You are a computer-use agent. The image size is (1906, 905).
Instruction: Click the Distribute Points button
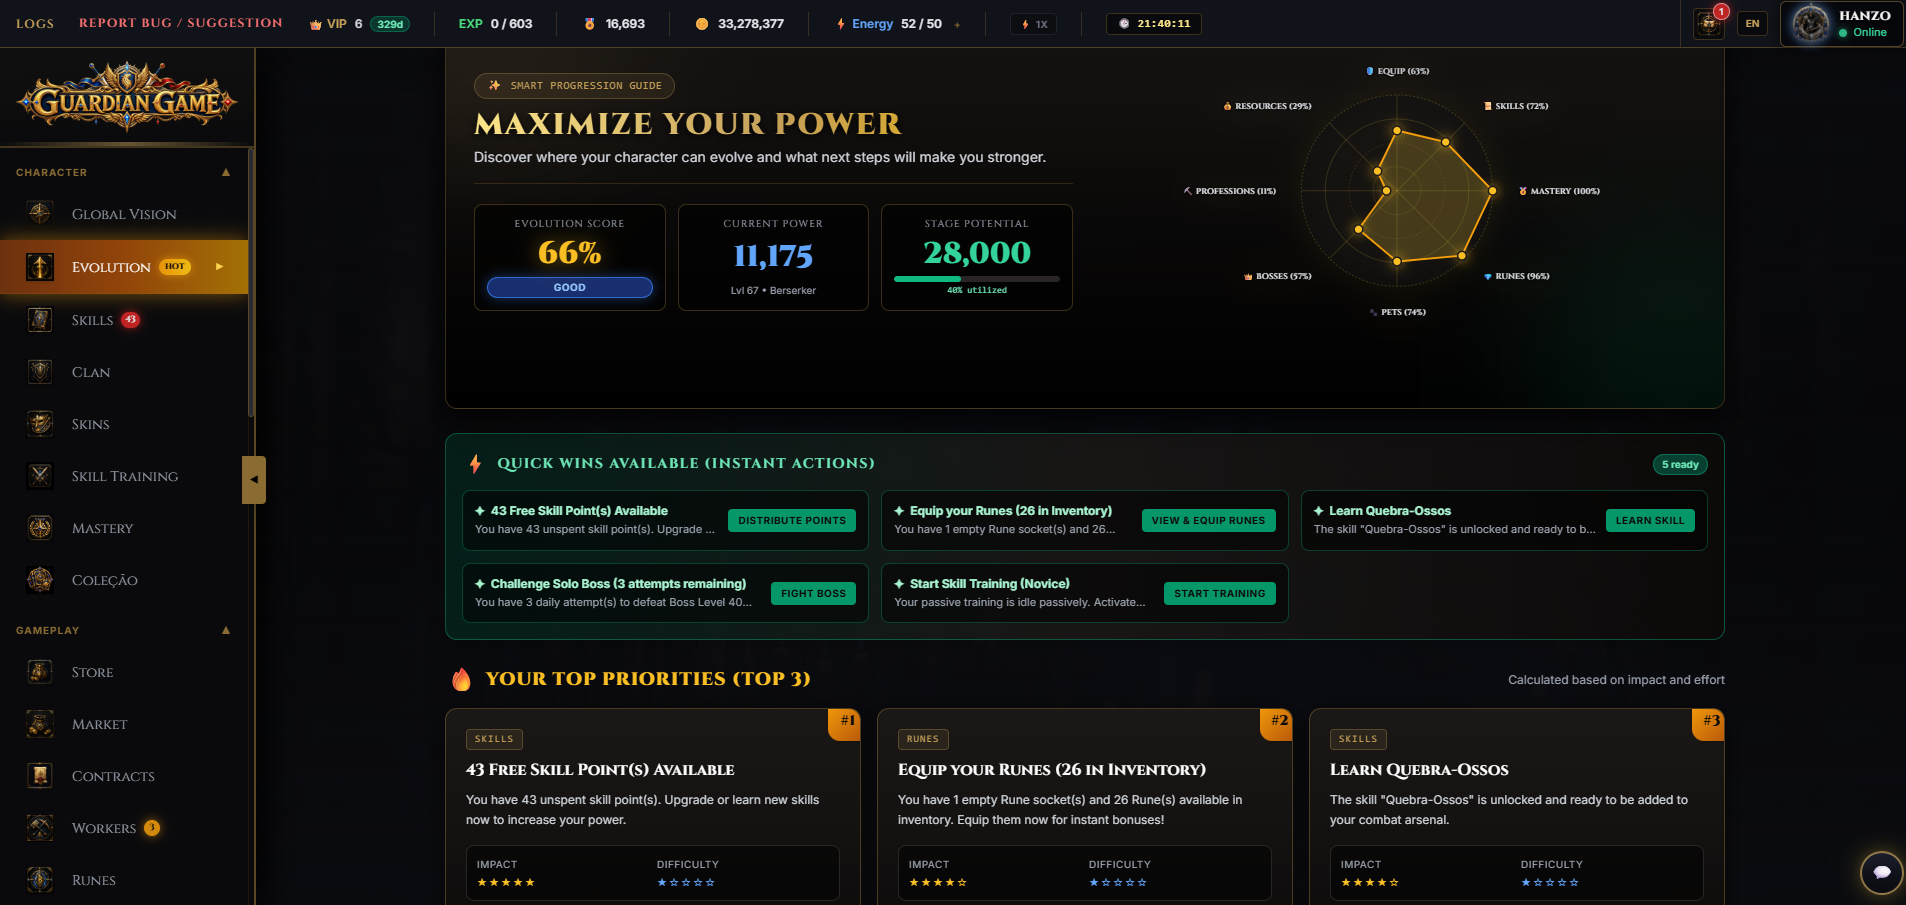pos(792,520)
